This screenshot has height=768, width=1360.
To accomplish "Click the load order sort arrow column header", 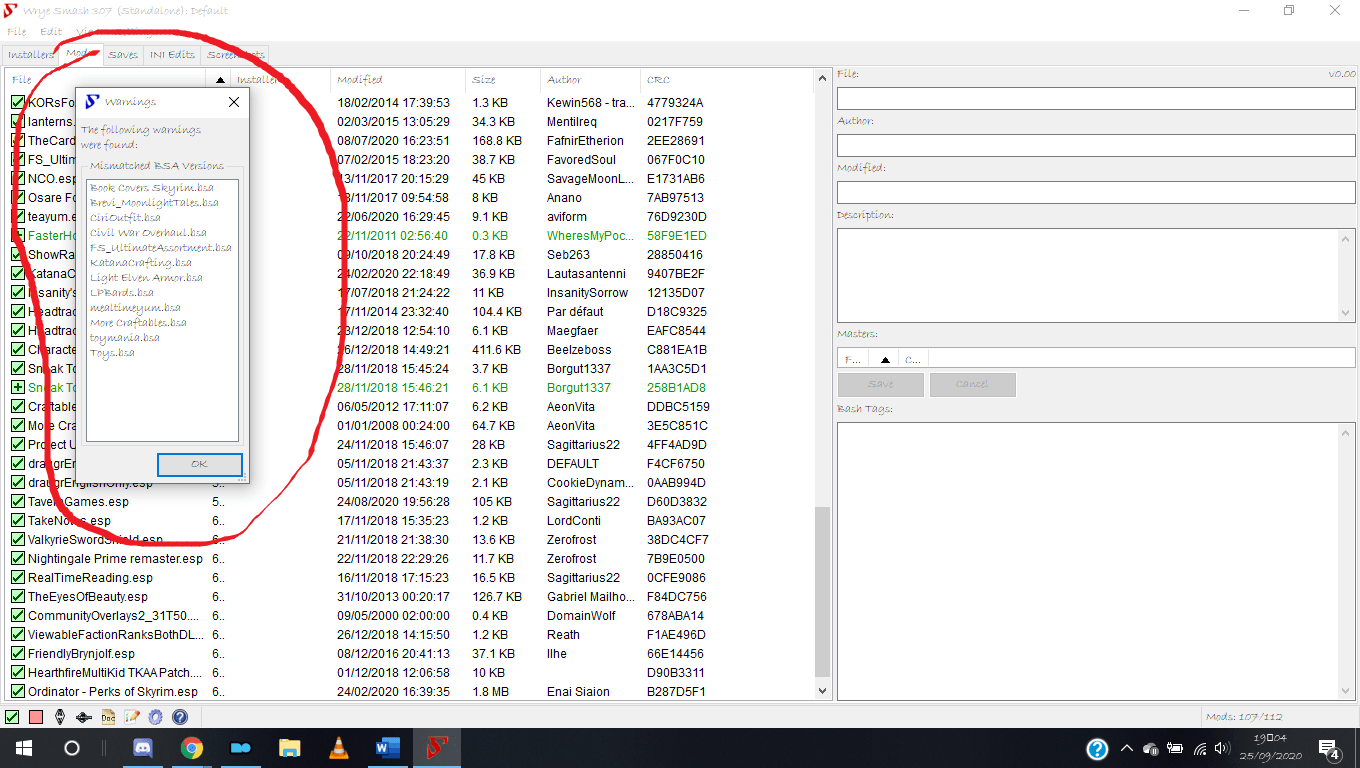I will pyautogui.click(x=220, y=79).
